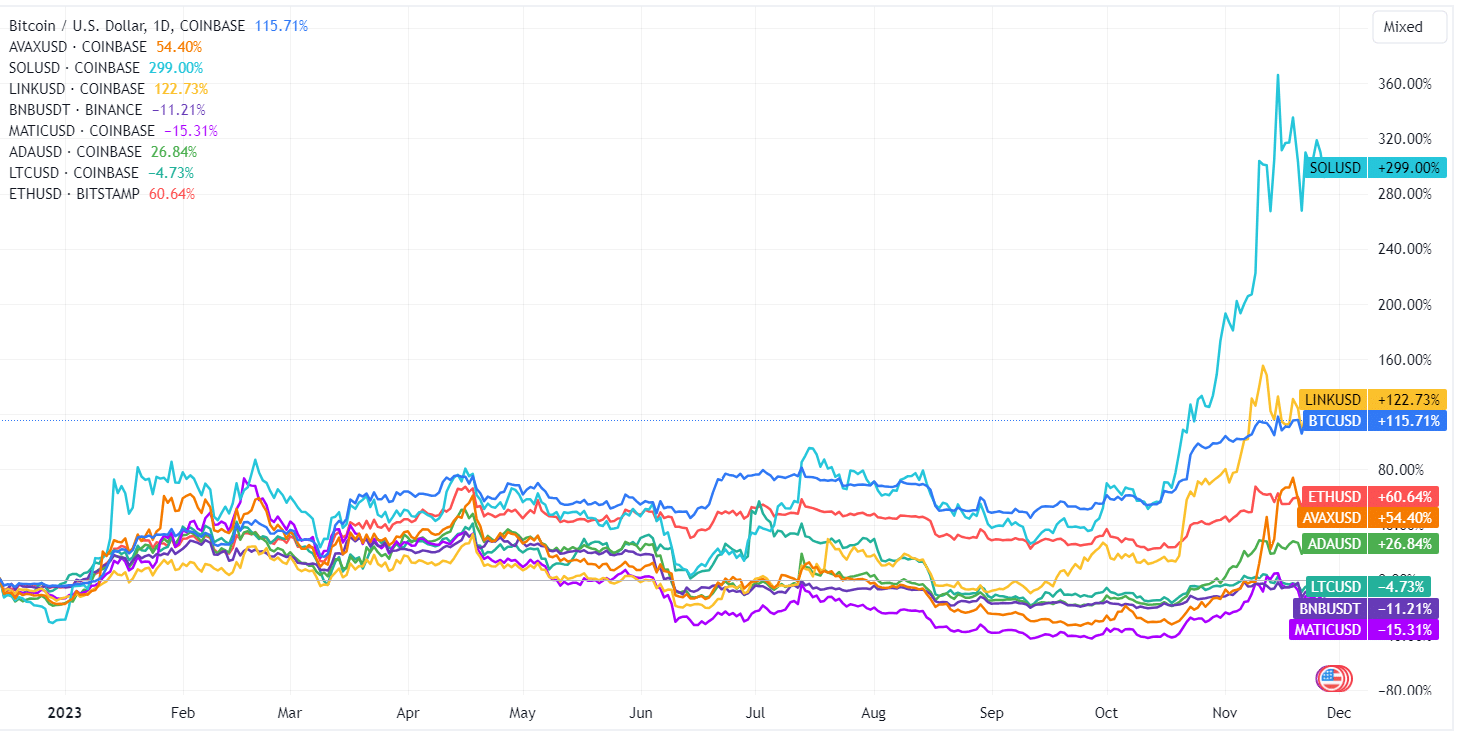Click the ADAUSD +26.84% price label
The height and width of the screenshot is (741, 1457).
point(1372,544)
